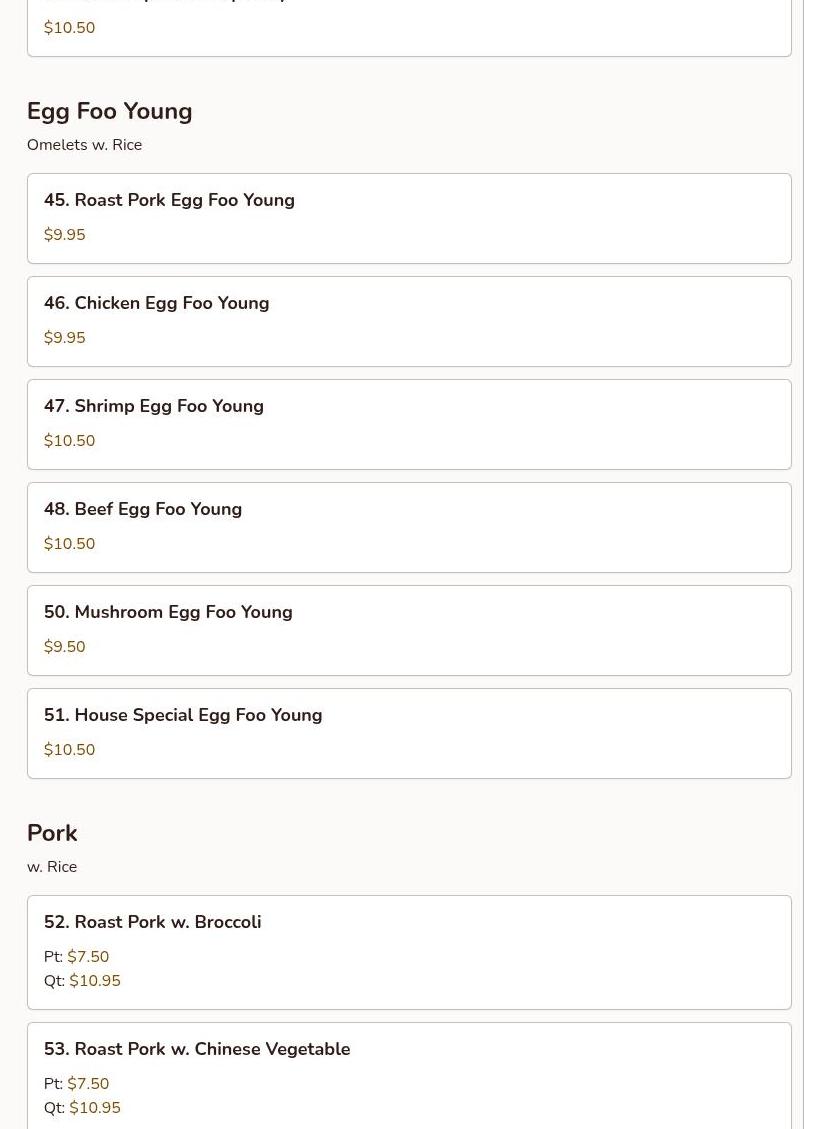Click the $10.50 House Special Egg Foo Young price
Screen dimensions: 824x1129
click(x=70, y=750)
